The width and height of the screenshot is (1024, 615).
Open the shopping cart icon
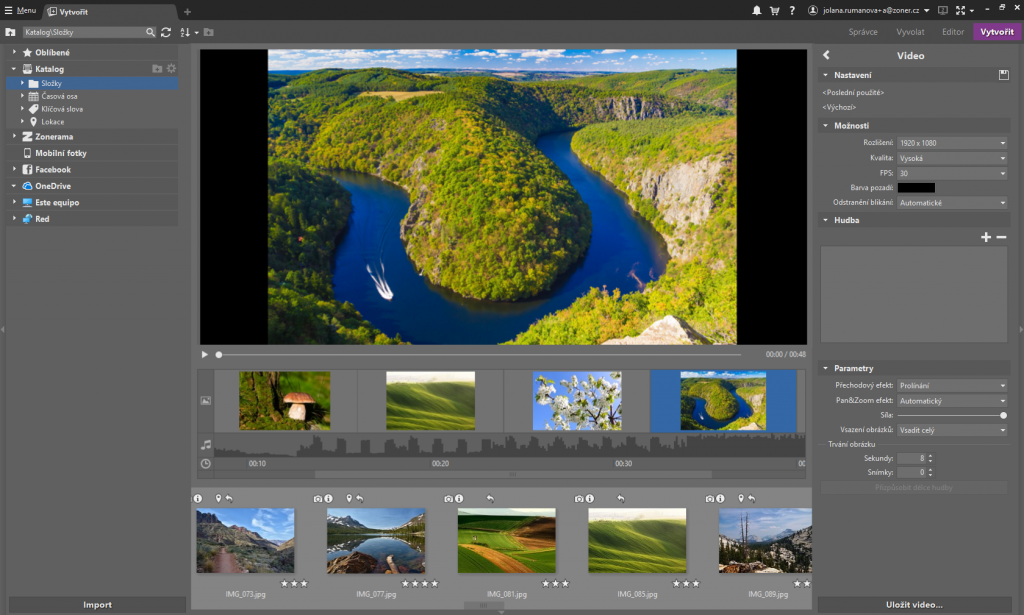[x=774, y=10]
